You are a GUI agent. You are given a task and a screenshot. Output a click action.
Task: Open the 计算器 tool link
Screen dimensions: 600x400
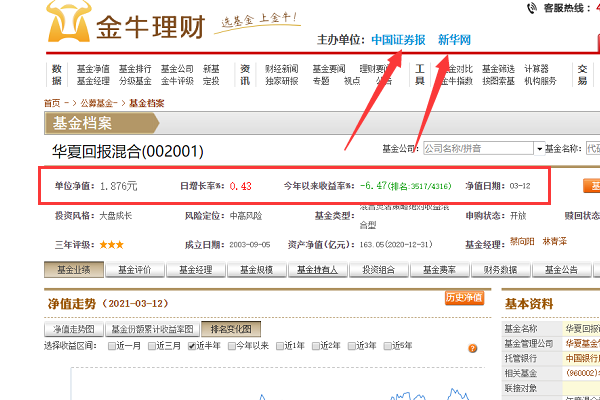(x=536, y=69)
